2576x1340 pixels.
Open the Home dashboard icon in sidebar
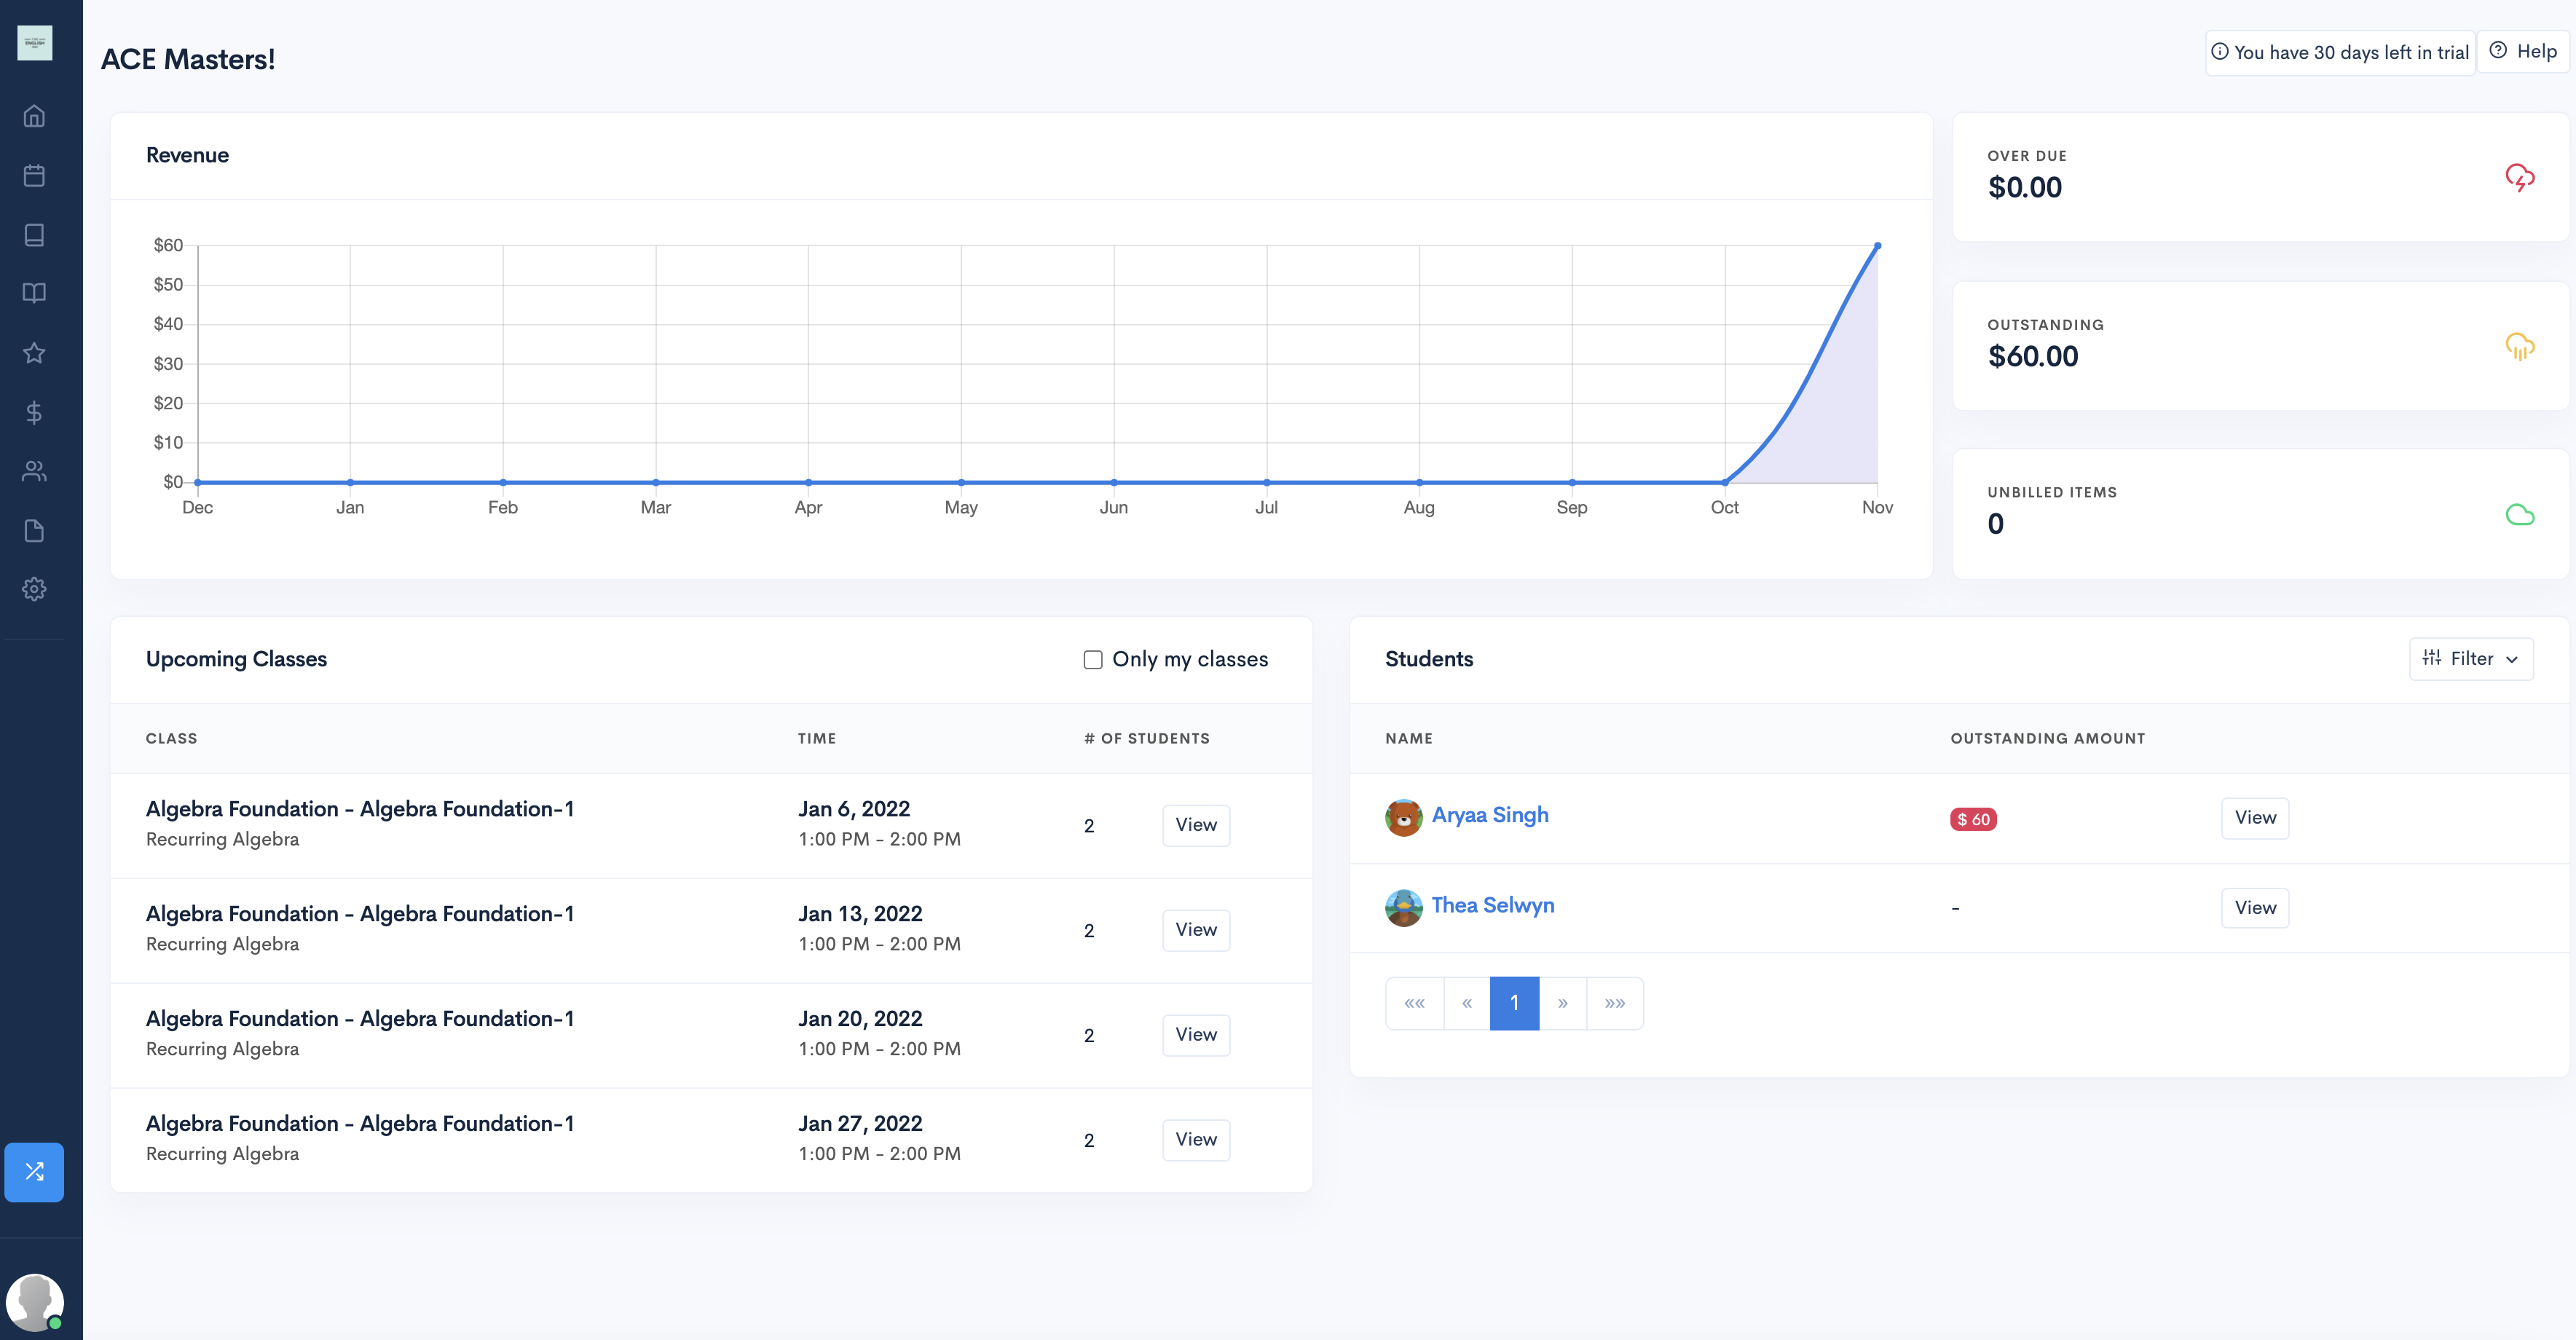[34, 116]
